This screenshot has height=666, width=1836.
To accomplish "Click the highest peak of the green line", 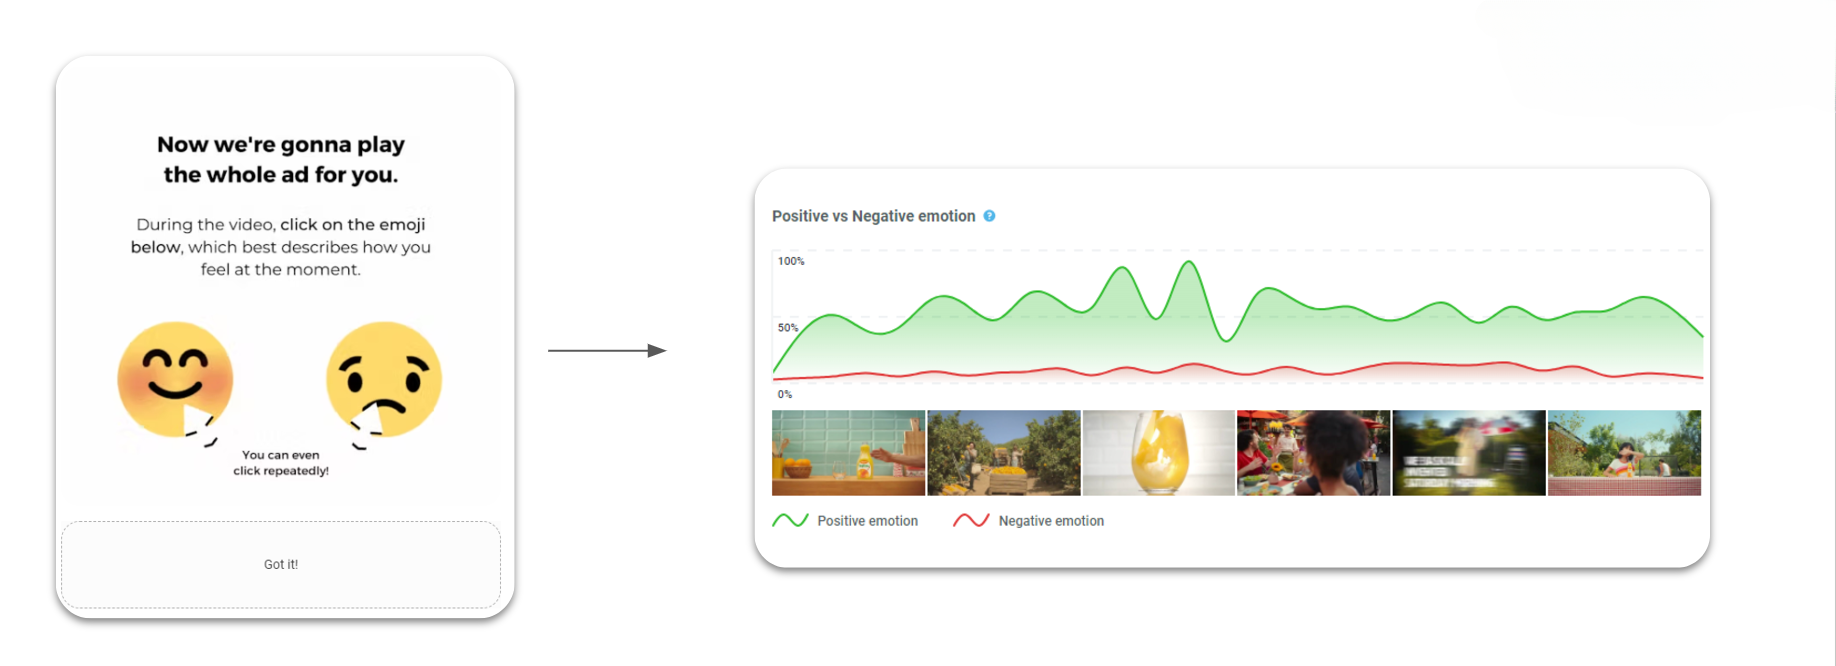I will pos(1188,262).
